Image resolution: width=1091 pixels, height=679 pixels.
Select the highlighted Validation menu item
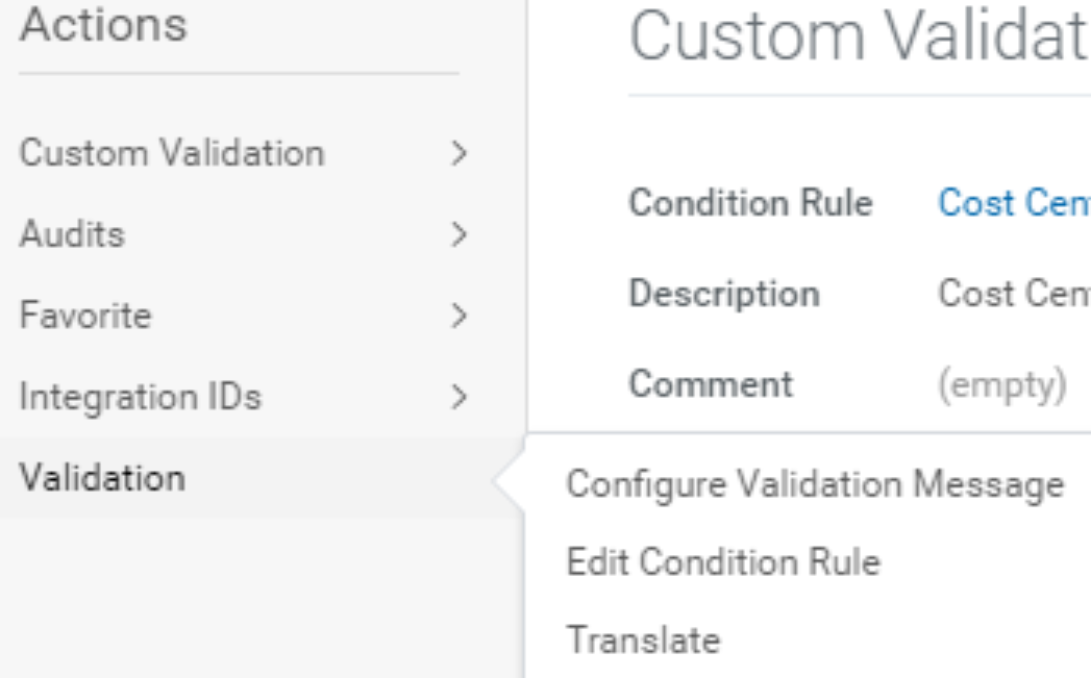coord(262,478)
